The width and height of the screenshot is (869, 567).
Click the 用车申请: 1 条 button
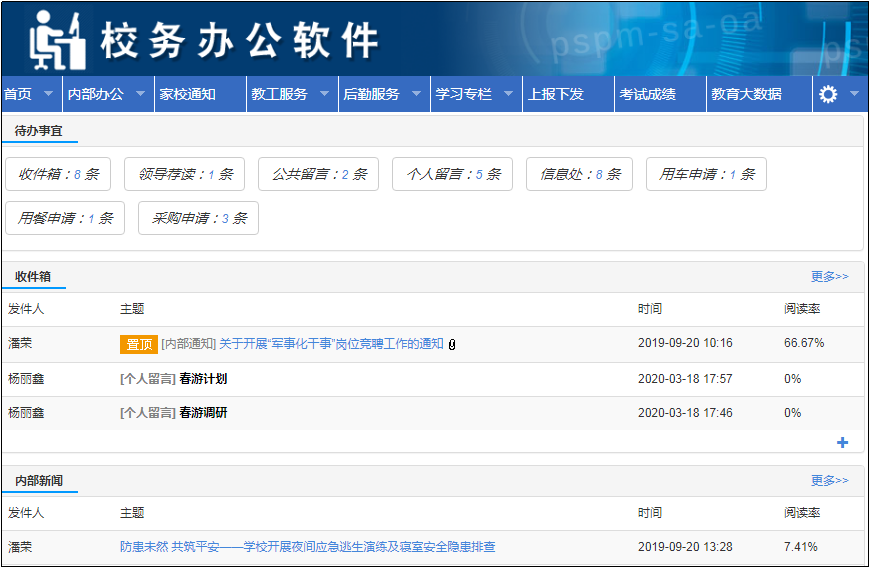pos(706,174)
